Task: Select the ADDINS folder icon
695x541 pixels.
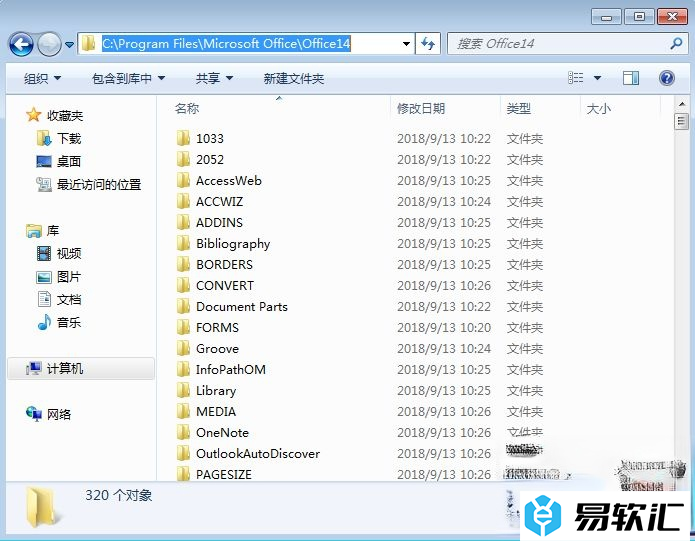Action: pyautogui.click(x=183, y=222)
